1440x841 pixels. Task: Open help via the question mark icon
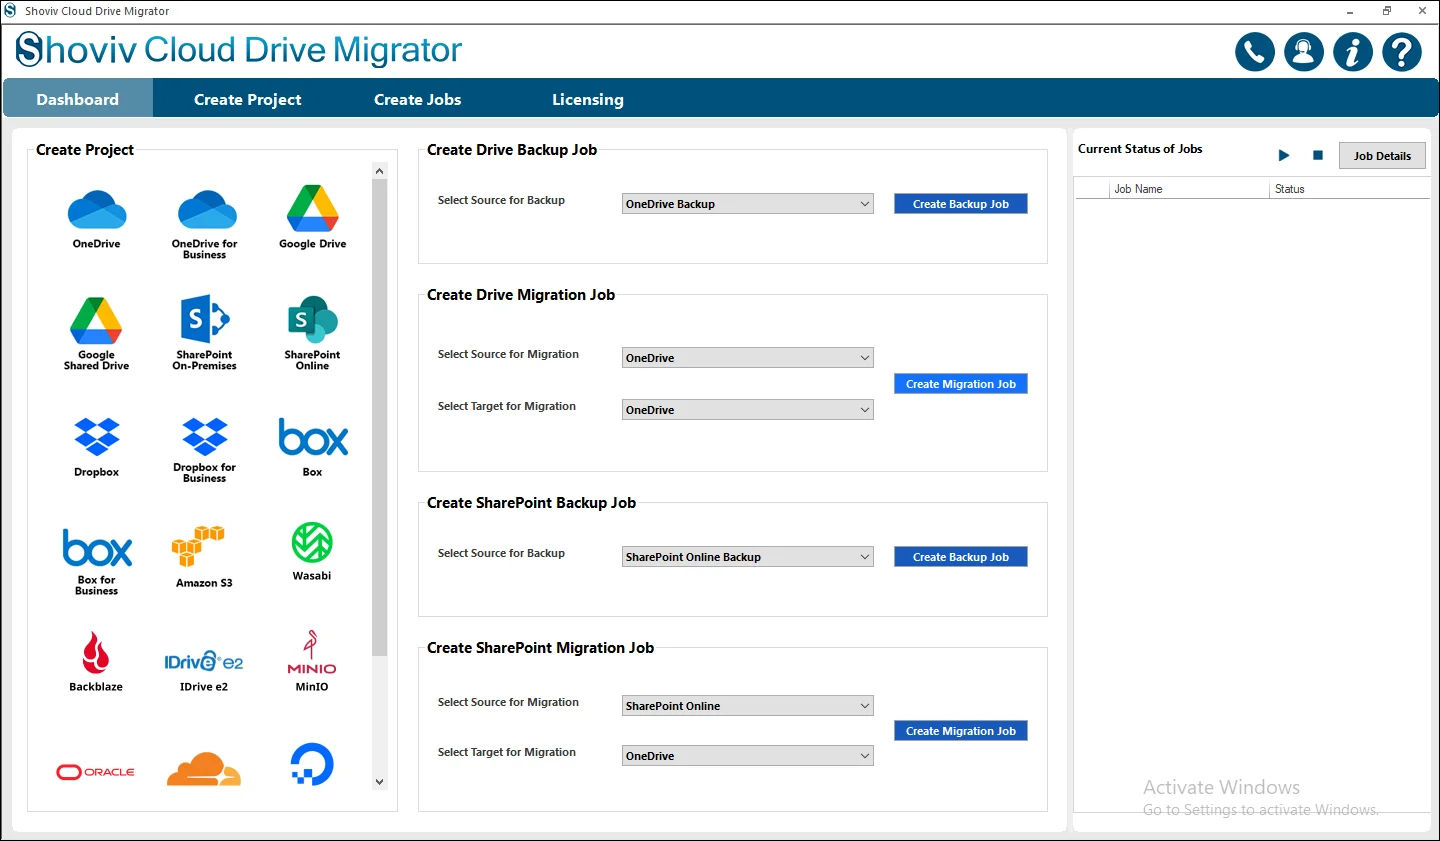point(1402,52)
